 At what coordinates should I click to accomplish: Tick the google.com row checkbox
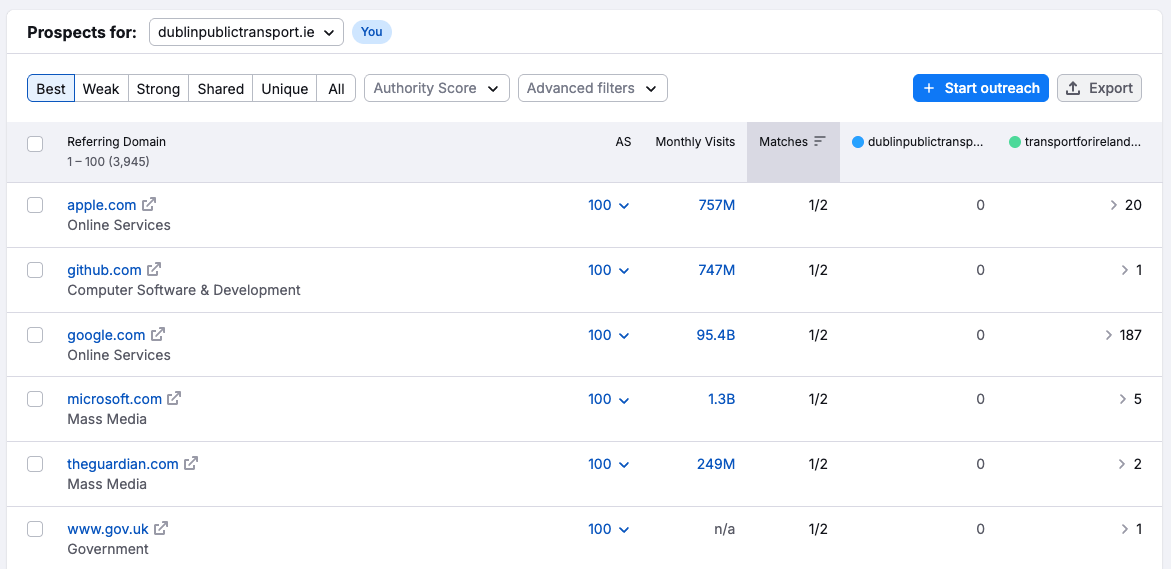click(35, 335)
